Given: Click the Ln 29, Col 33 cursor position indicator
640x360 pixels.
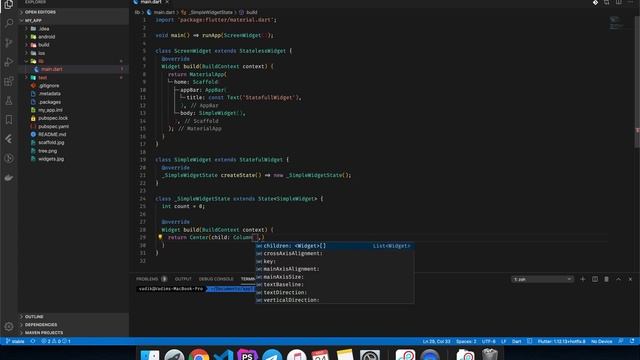Looking at the screenshot, I should click(436, 341).
